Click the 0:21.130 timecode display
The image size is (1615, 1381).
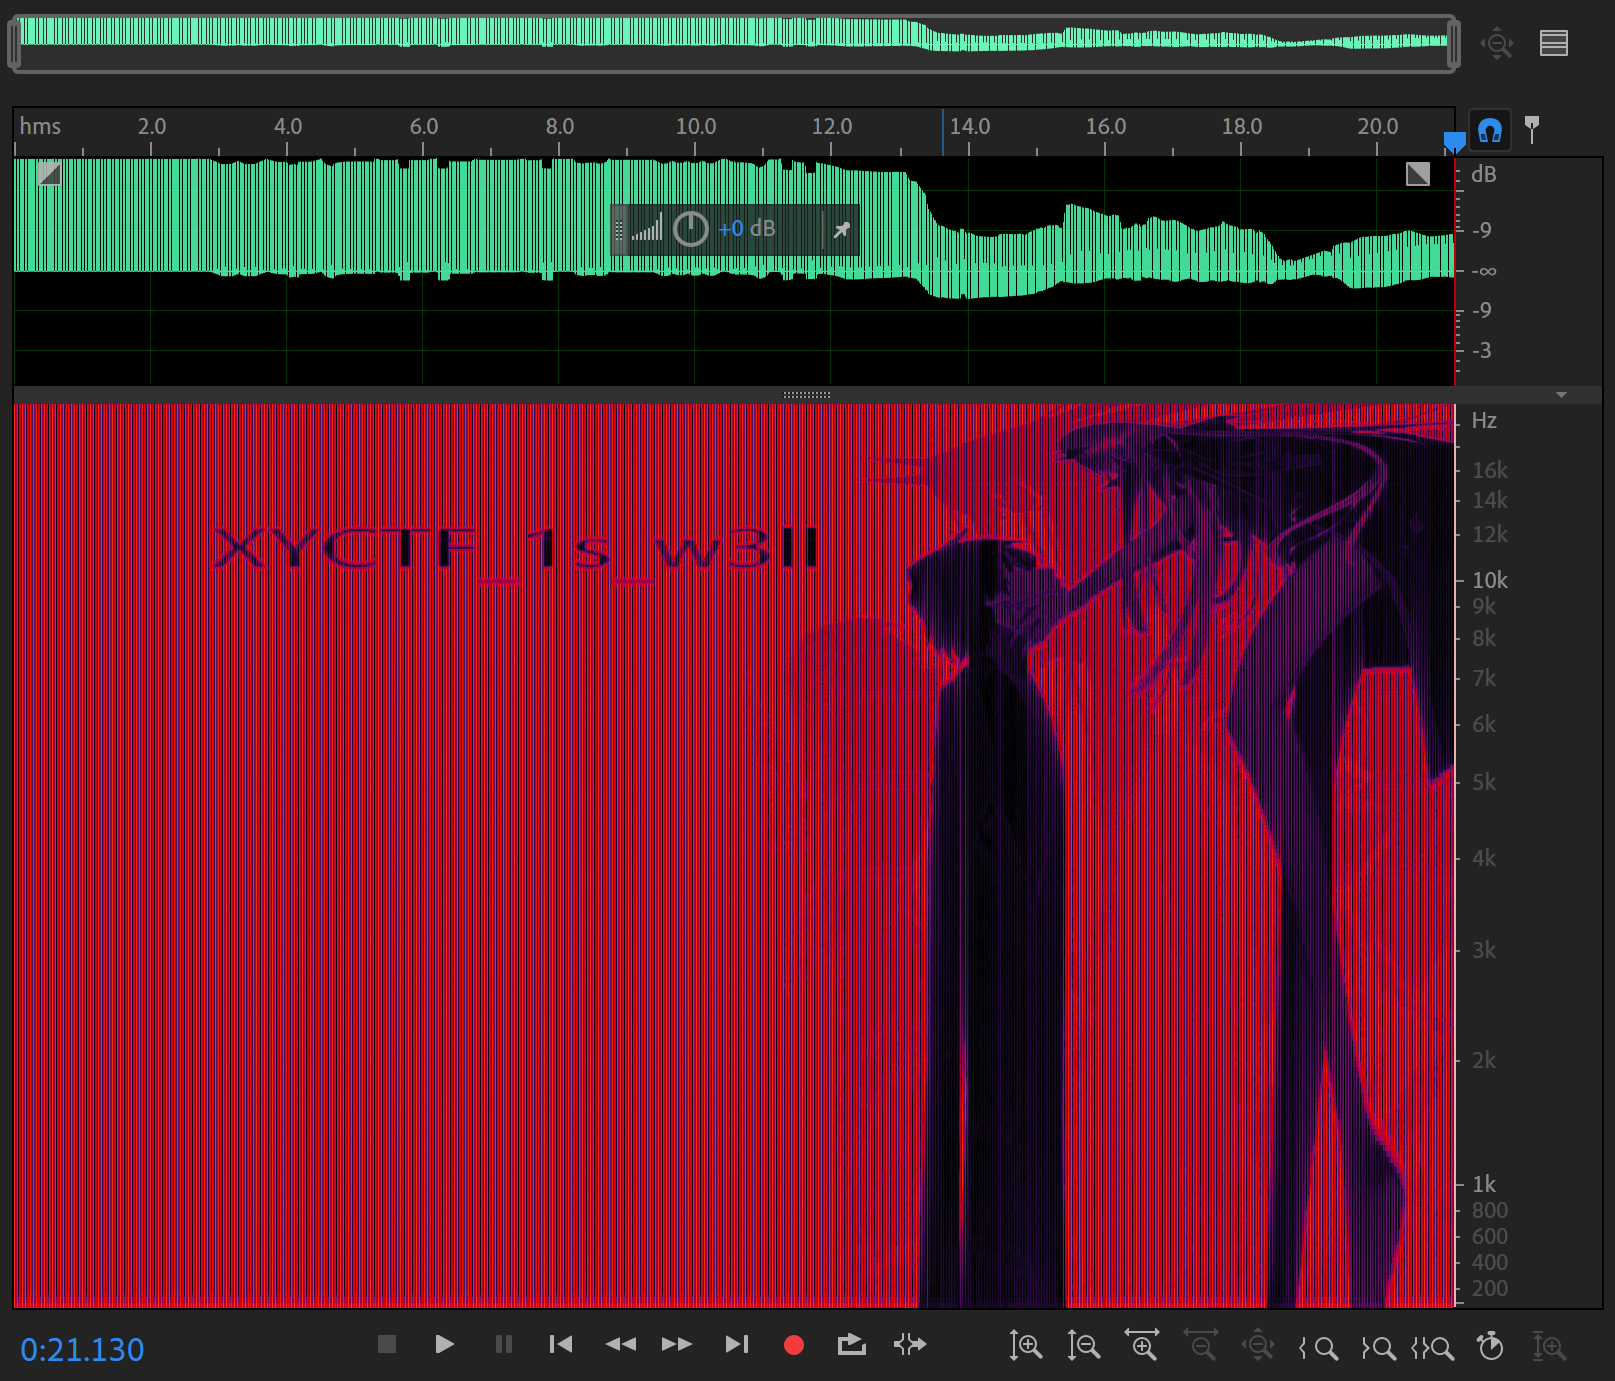click(x=82, y=1350)
